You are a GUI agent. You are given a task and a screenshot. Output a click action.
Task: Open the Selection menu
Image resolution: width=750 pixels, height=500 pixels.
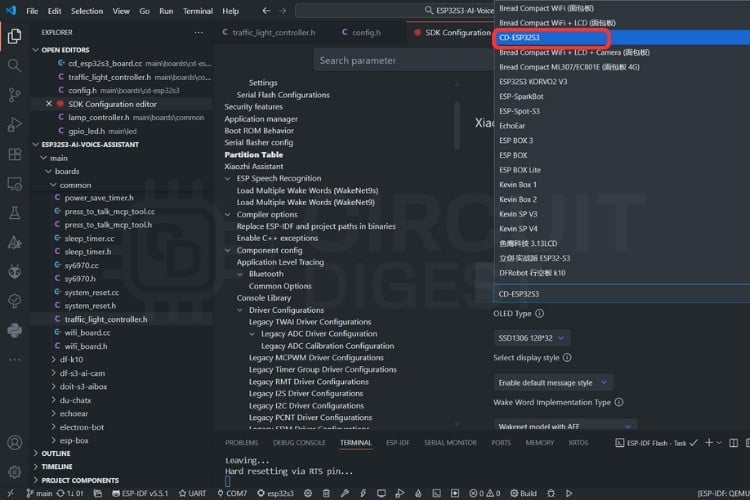87,11
